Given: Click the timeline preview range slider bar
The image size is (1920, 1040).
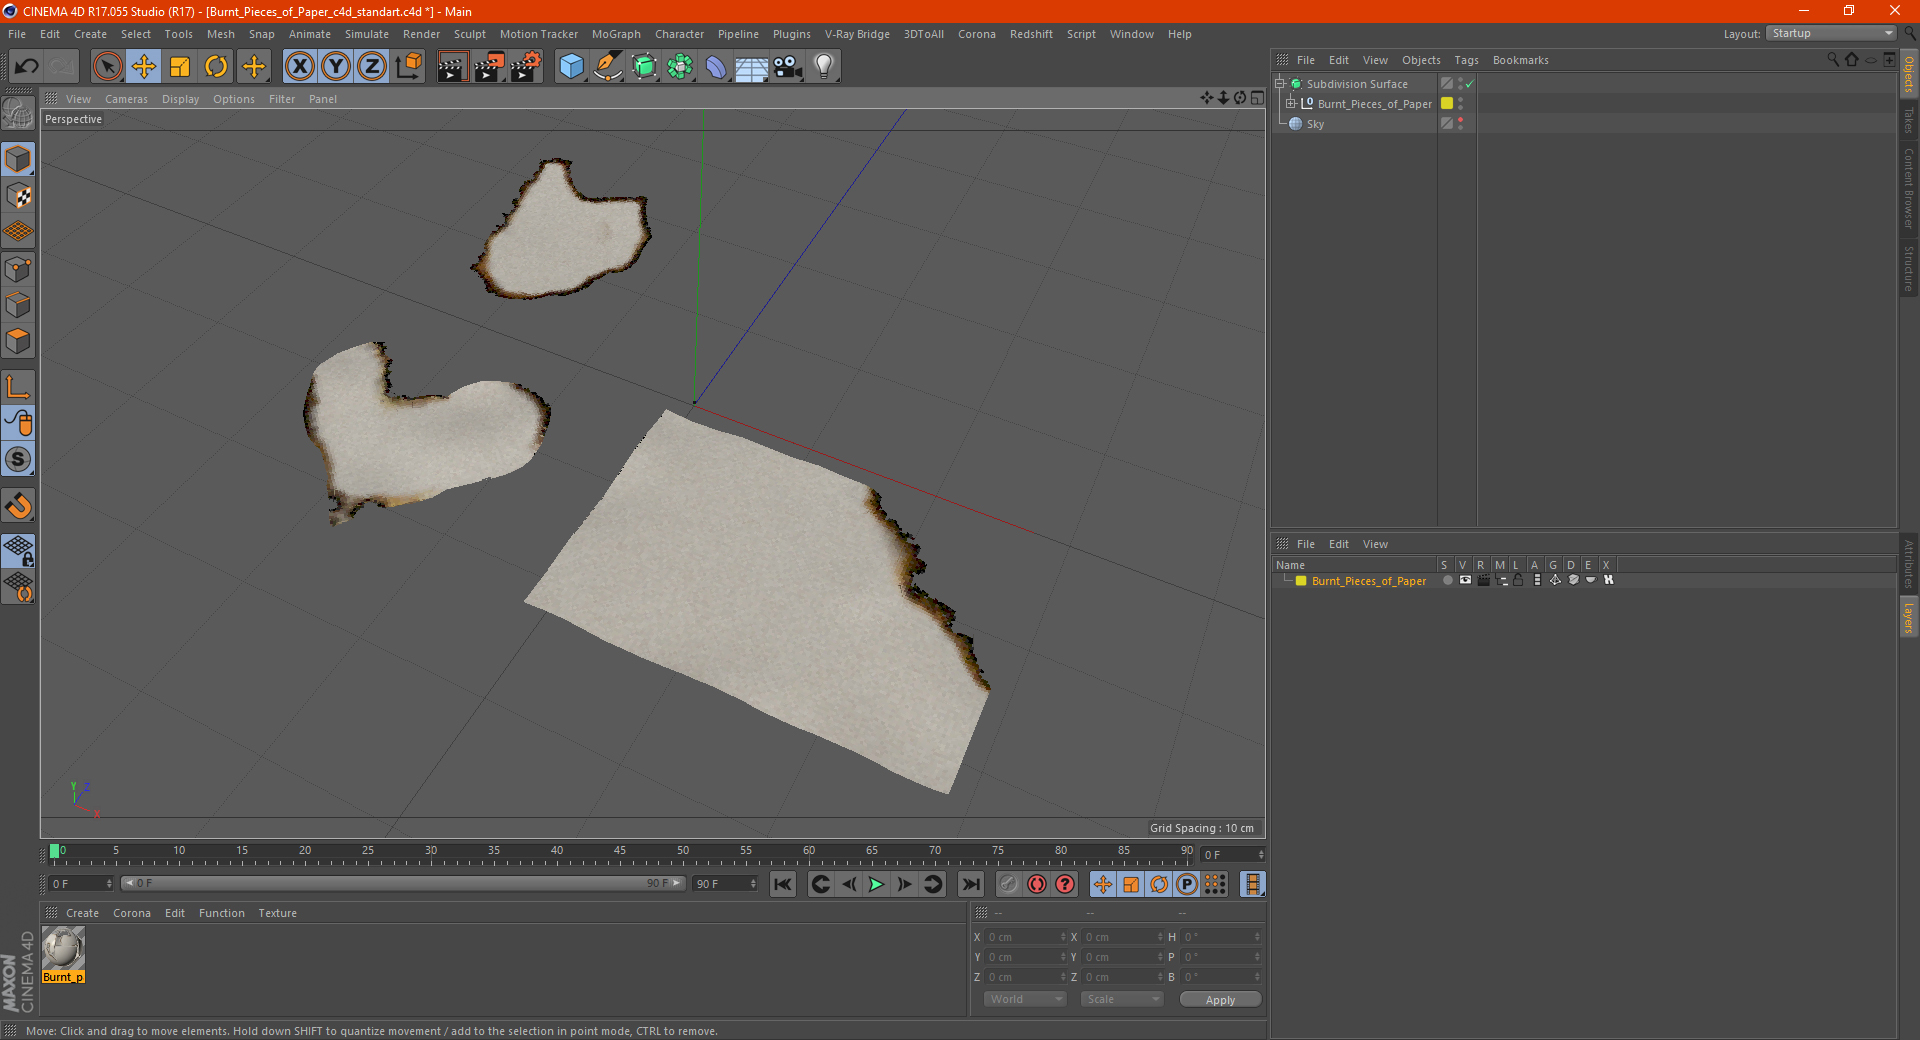Looking at the screenshot, I should tap(403, 883).
